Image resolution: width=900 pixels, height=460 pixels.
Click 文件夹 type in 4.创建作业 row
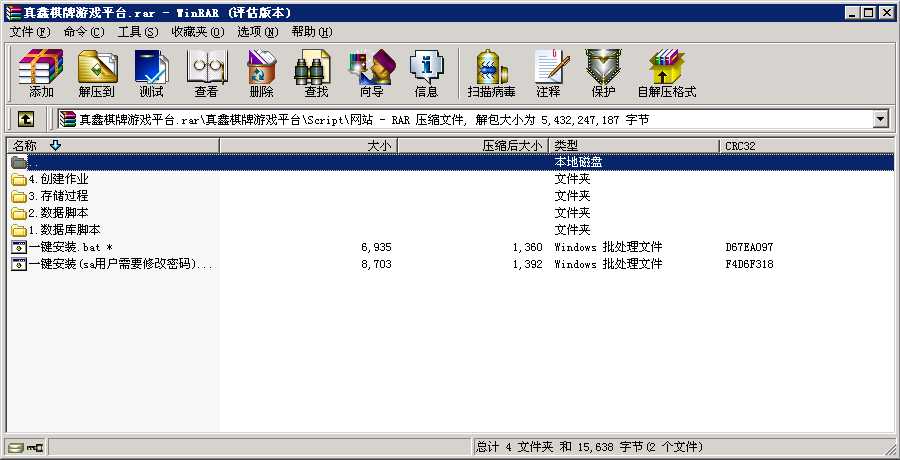click(x=572, y=180)
